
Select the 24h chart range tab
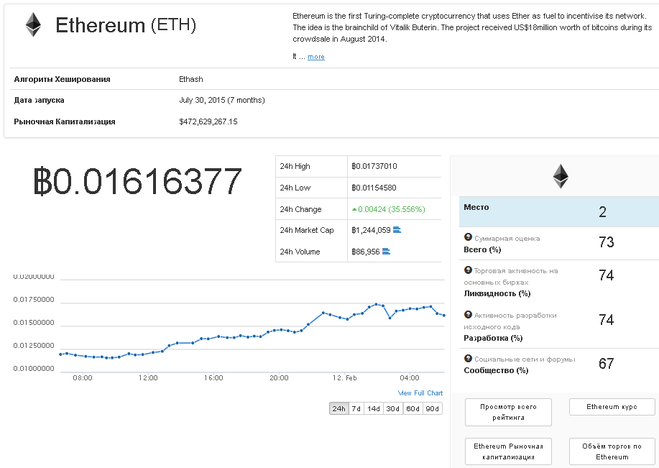coord(338,408)
